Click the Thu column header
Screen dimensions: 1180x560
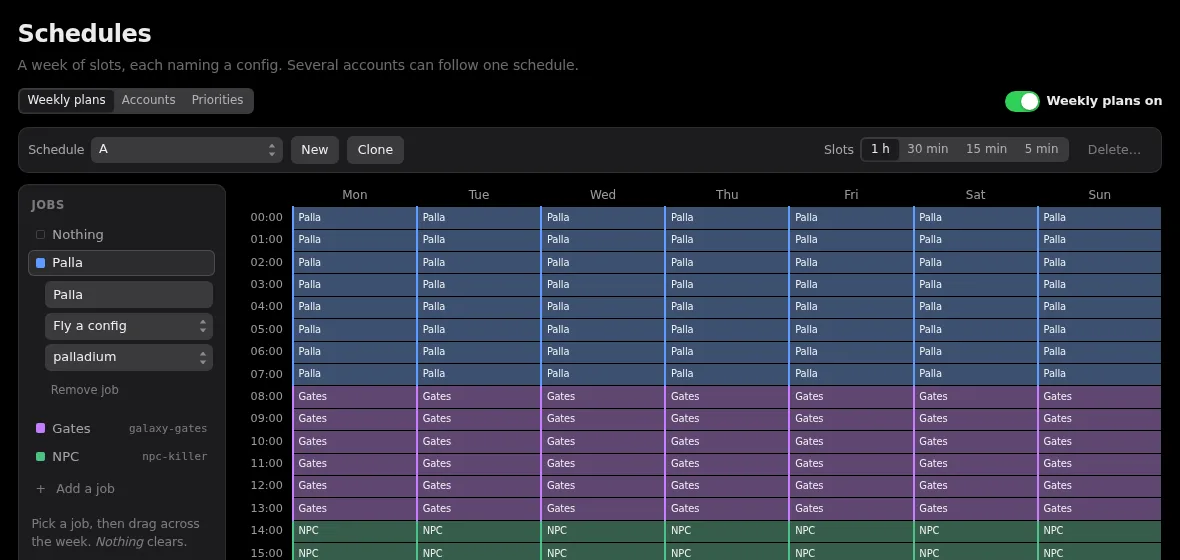[727, 195]
